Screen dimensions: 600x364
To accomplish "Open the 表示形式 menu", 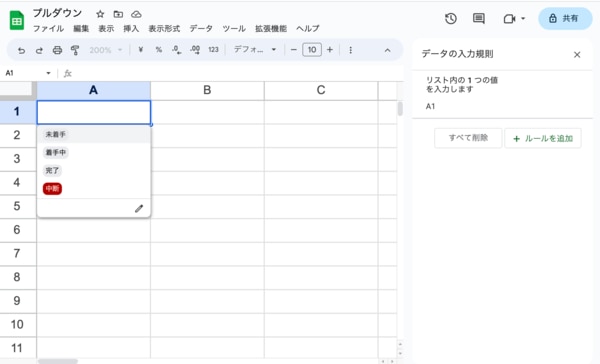I will point(164,29).
